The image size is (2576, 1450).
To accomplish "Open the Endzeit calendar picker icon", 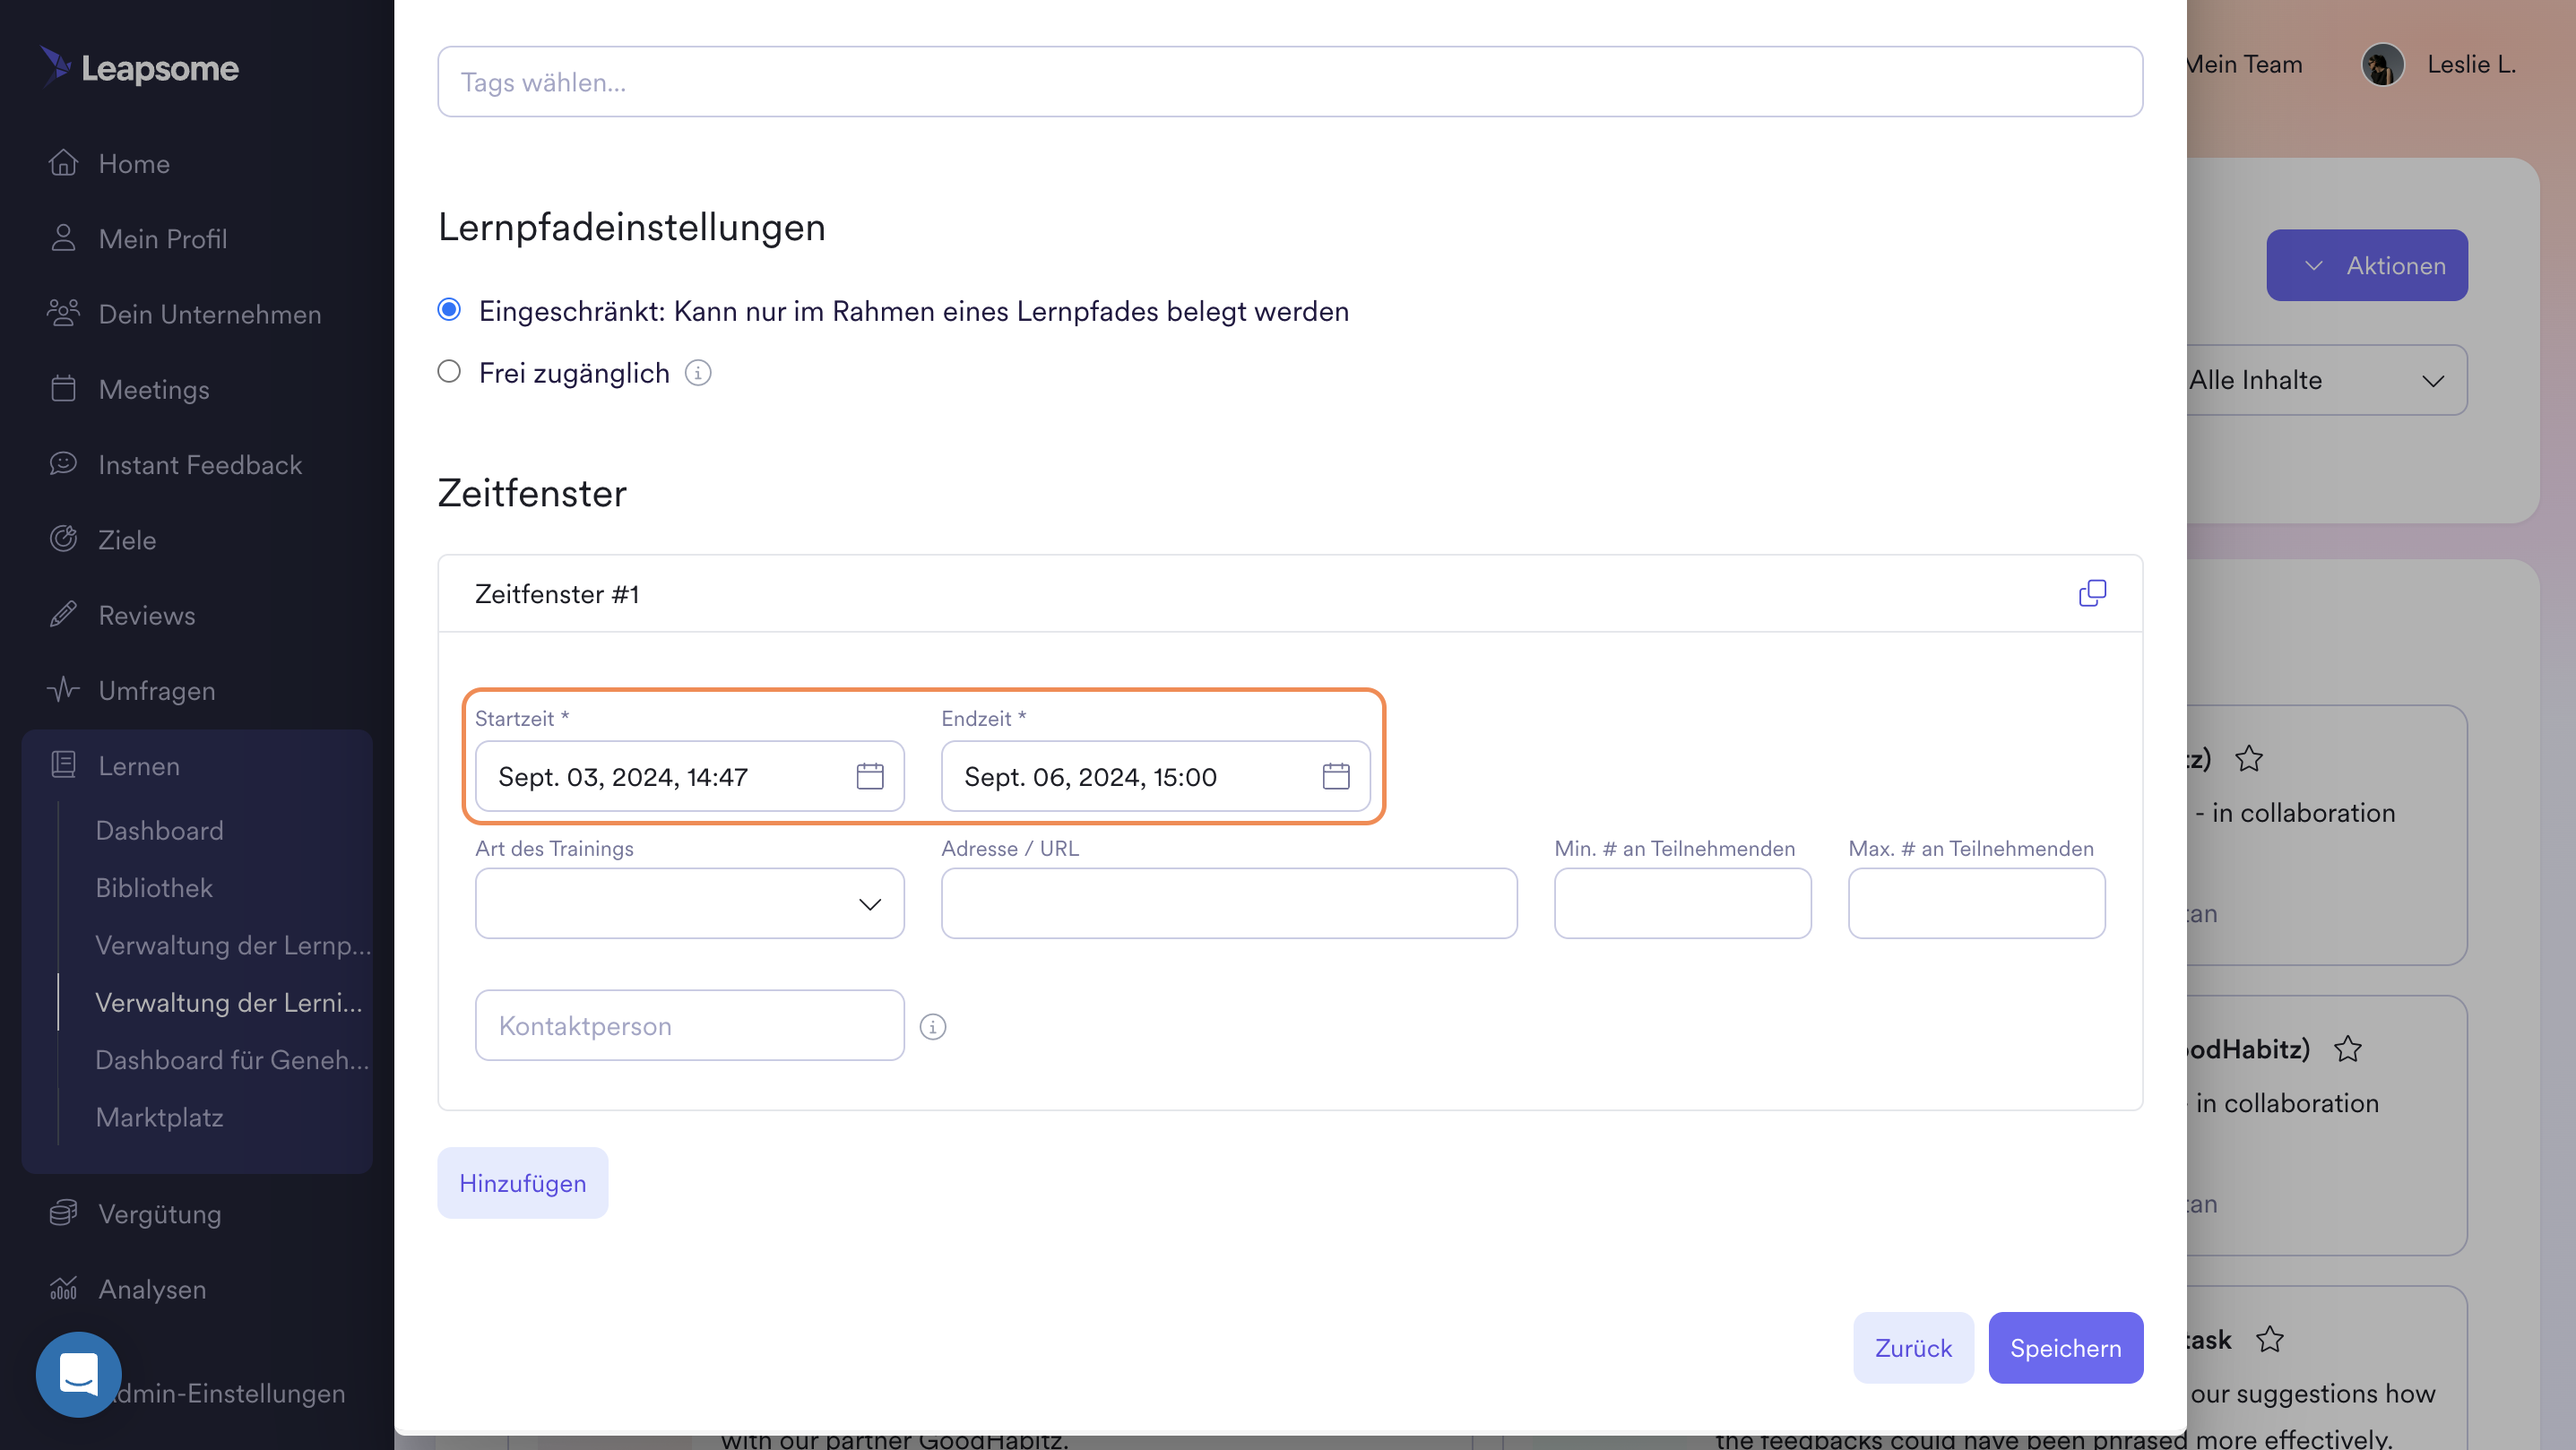I will (x=1335, y=776).
